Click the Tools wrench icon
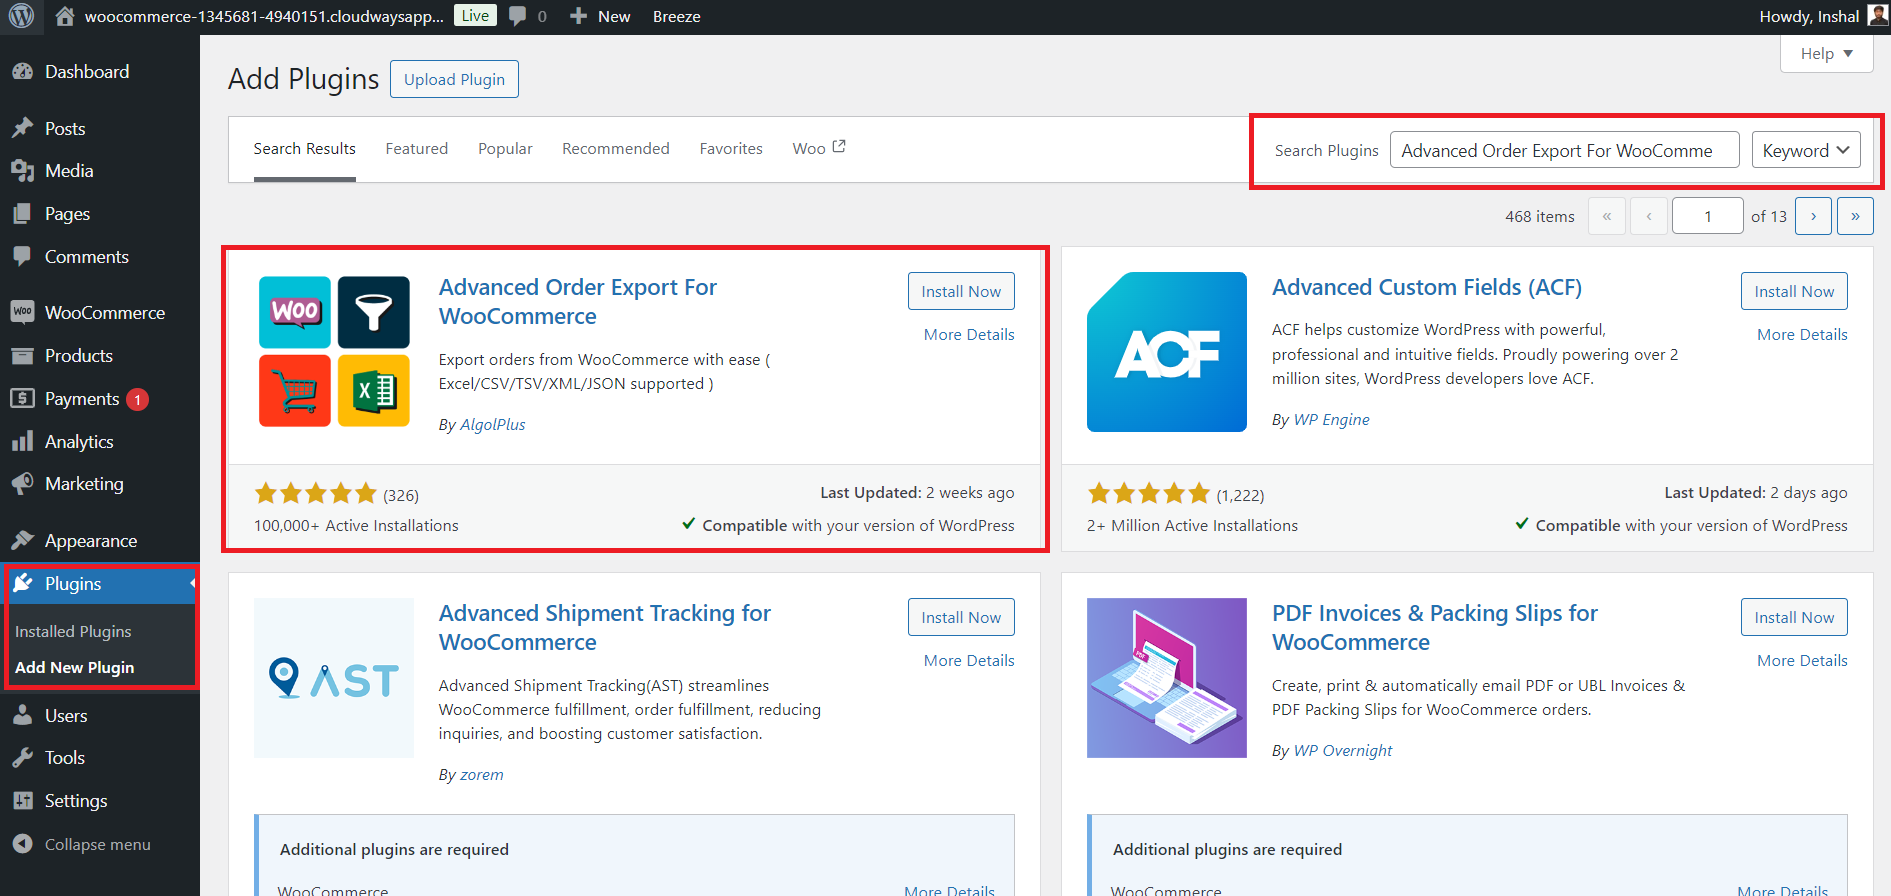The height and width of the screenshot is (896, 1891). pos(22,757)
